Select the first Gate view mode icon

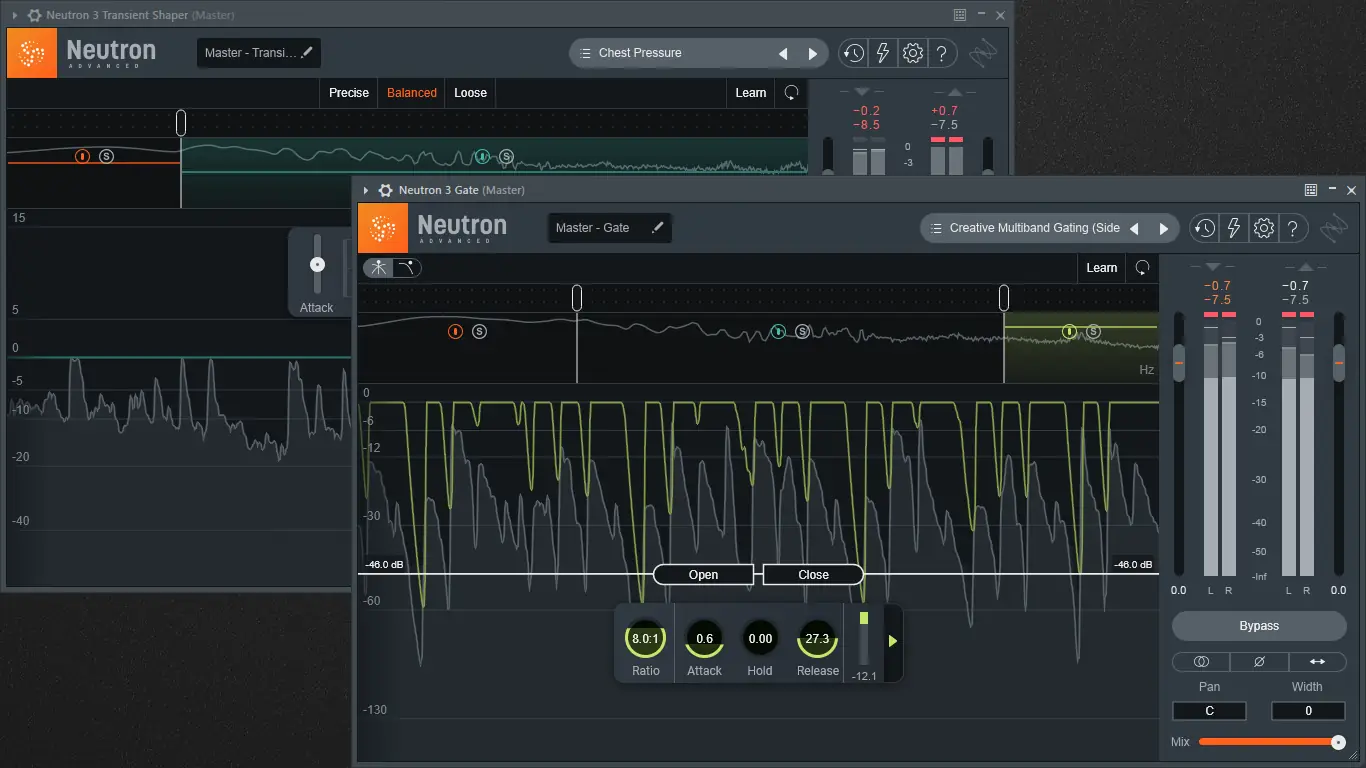click(x=379, y=267)
